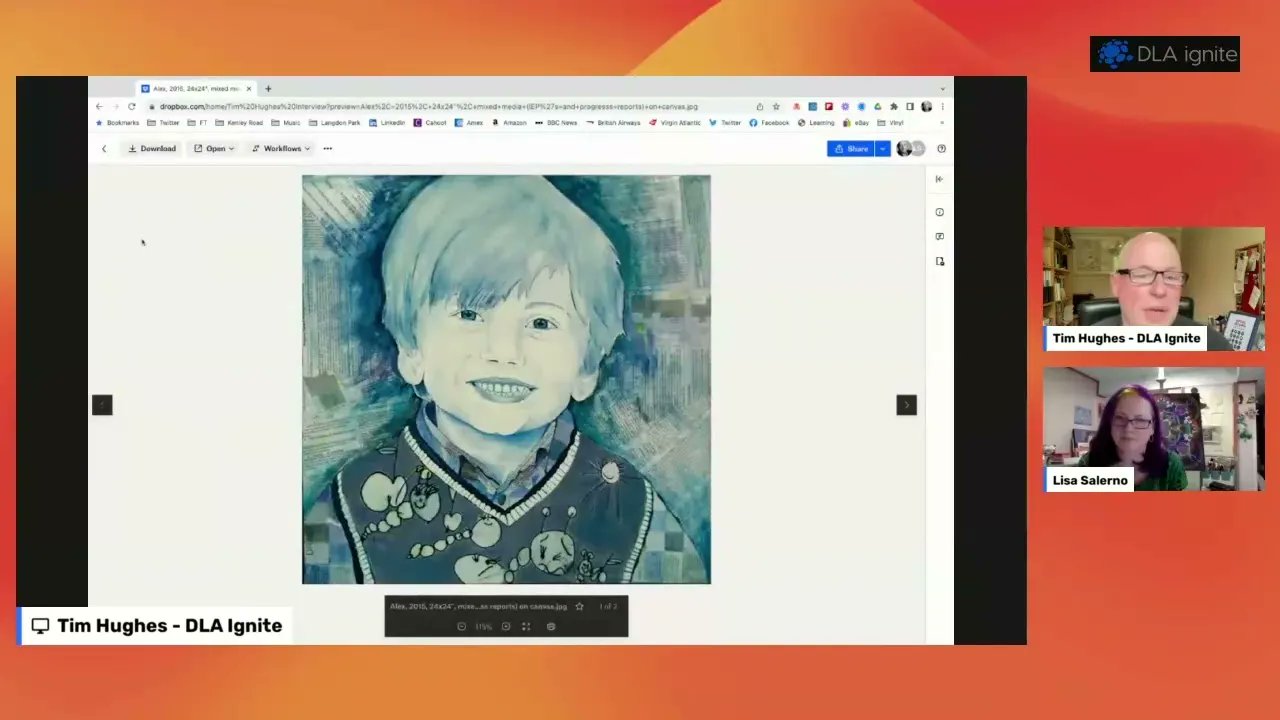The width and height of the screenshot is (1280, 720).
Task: Click the 115% zoom level value
Action: tap(483, 627)
